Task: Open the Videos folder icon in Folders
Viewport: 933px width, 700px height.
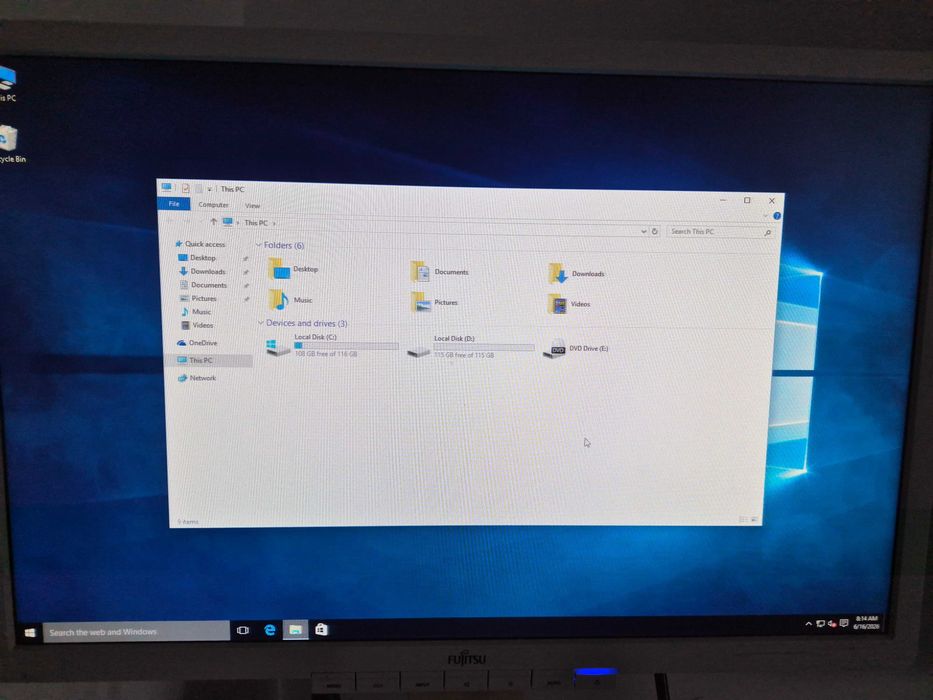Action: tap(558, 304)
